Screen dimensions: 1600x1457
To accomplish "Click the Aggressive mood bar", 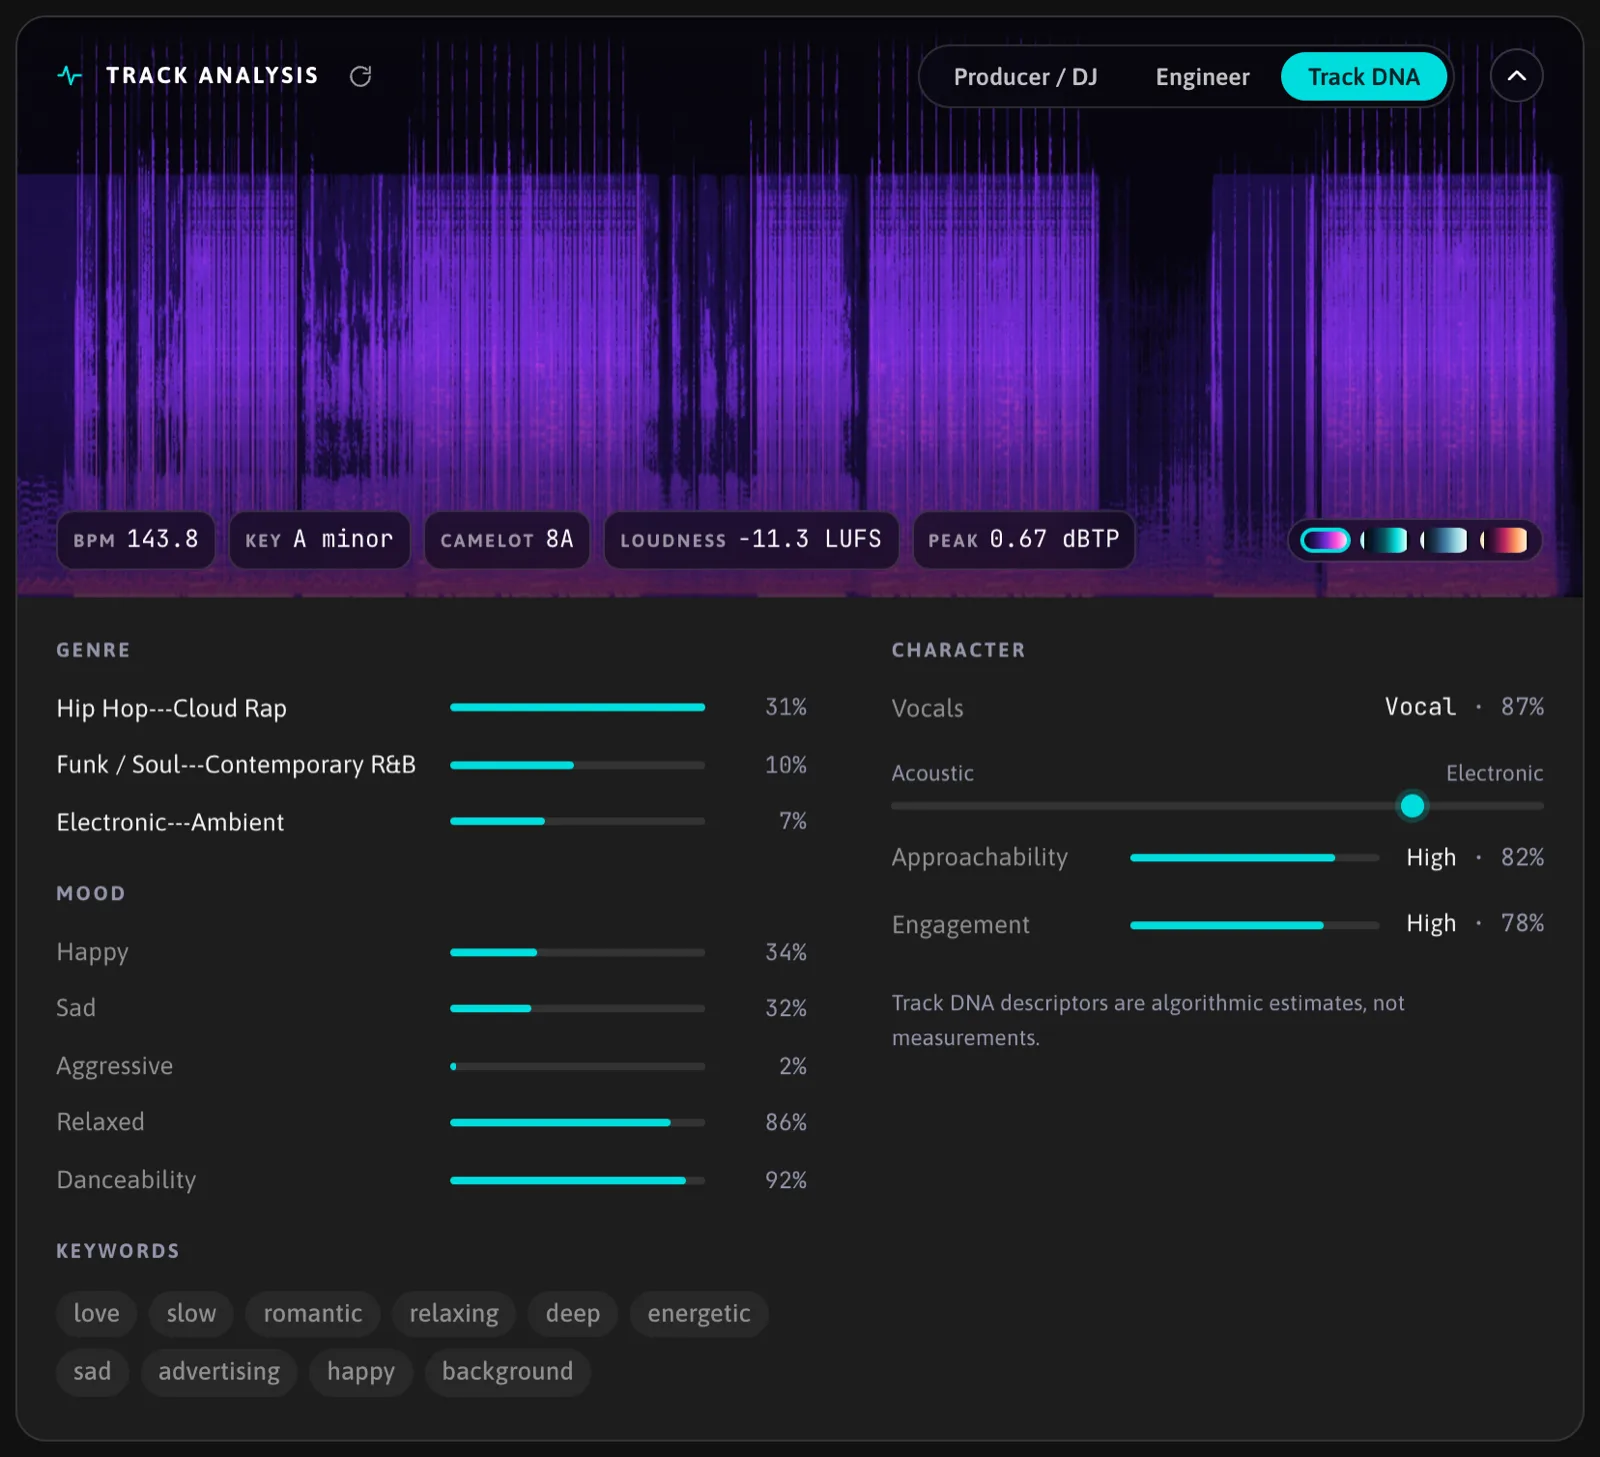I will [577, 1066].
